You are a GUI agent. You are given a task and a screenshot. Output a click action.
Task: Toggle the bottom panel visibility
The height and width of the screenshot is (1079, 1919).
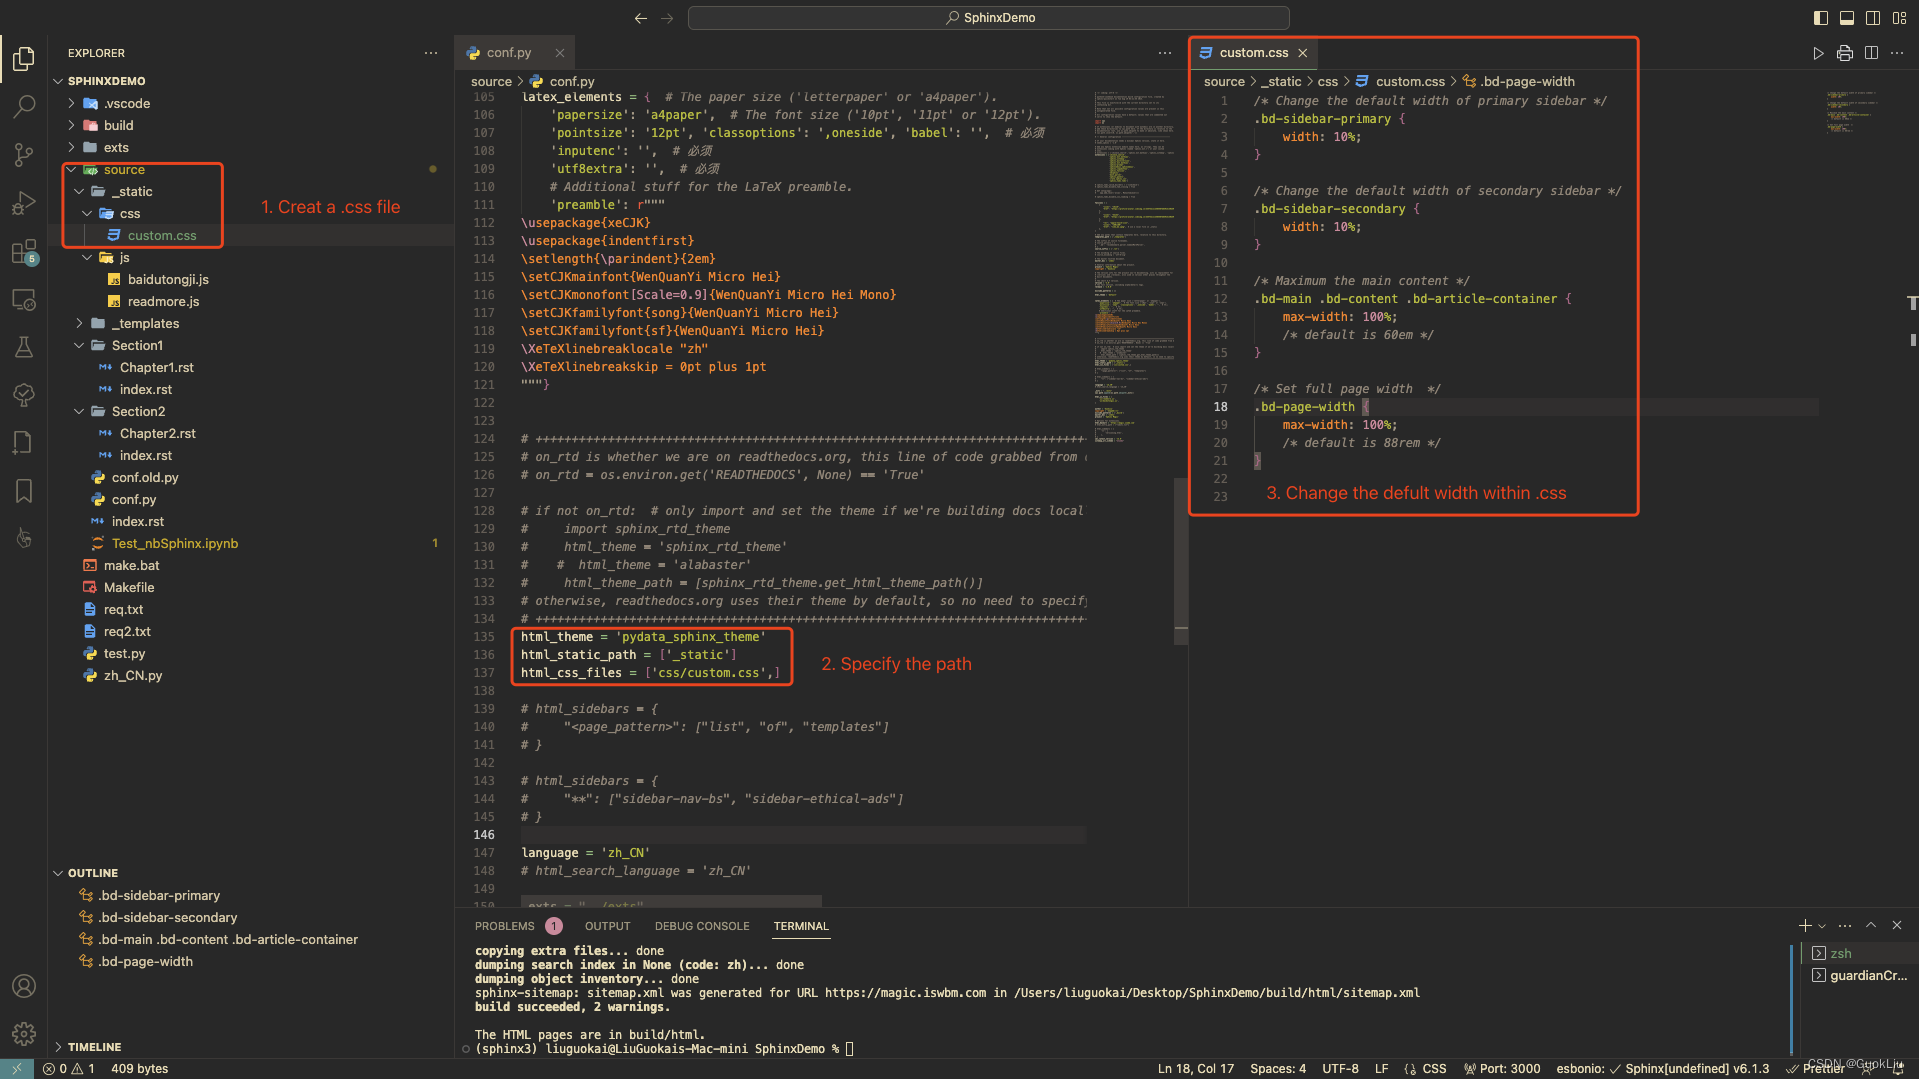(x=1845, y=17)
